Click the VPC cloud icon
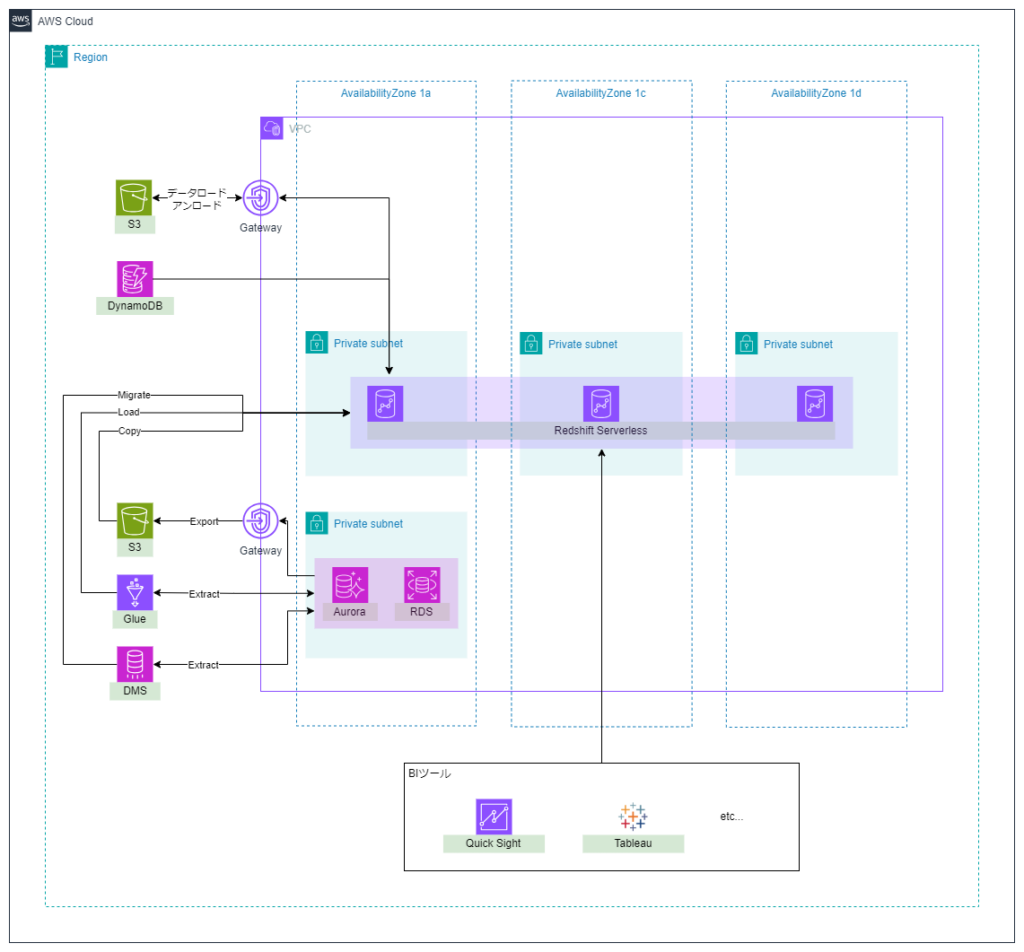The width and height of the screenshot is (1024, 952). [x=272, y=128]
